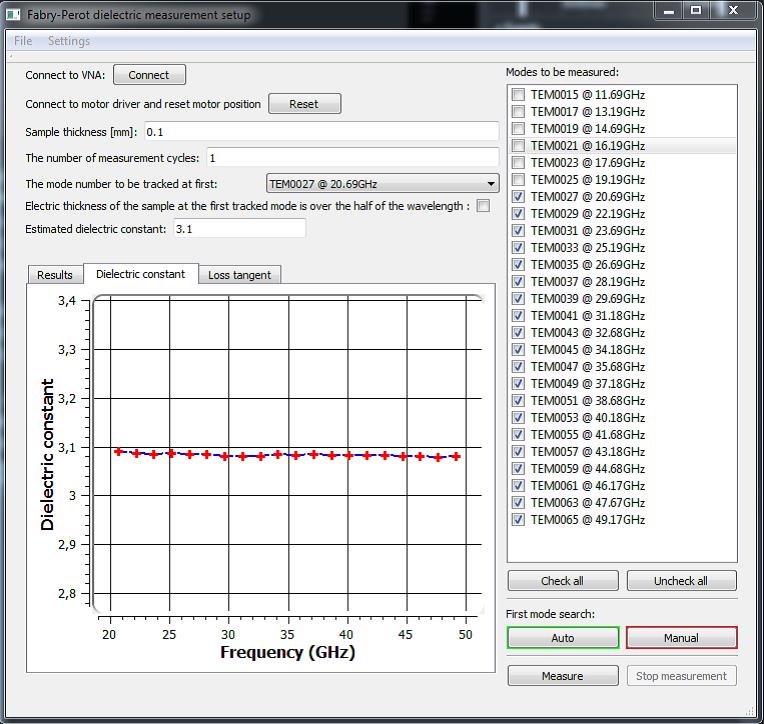The image size is (764, 724).
Task: Uncheck TEM0053 @ 40.18GHz mode
Action: (518, 418)
